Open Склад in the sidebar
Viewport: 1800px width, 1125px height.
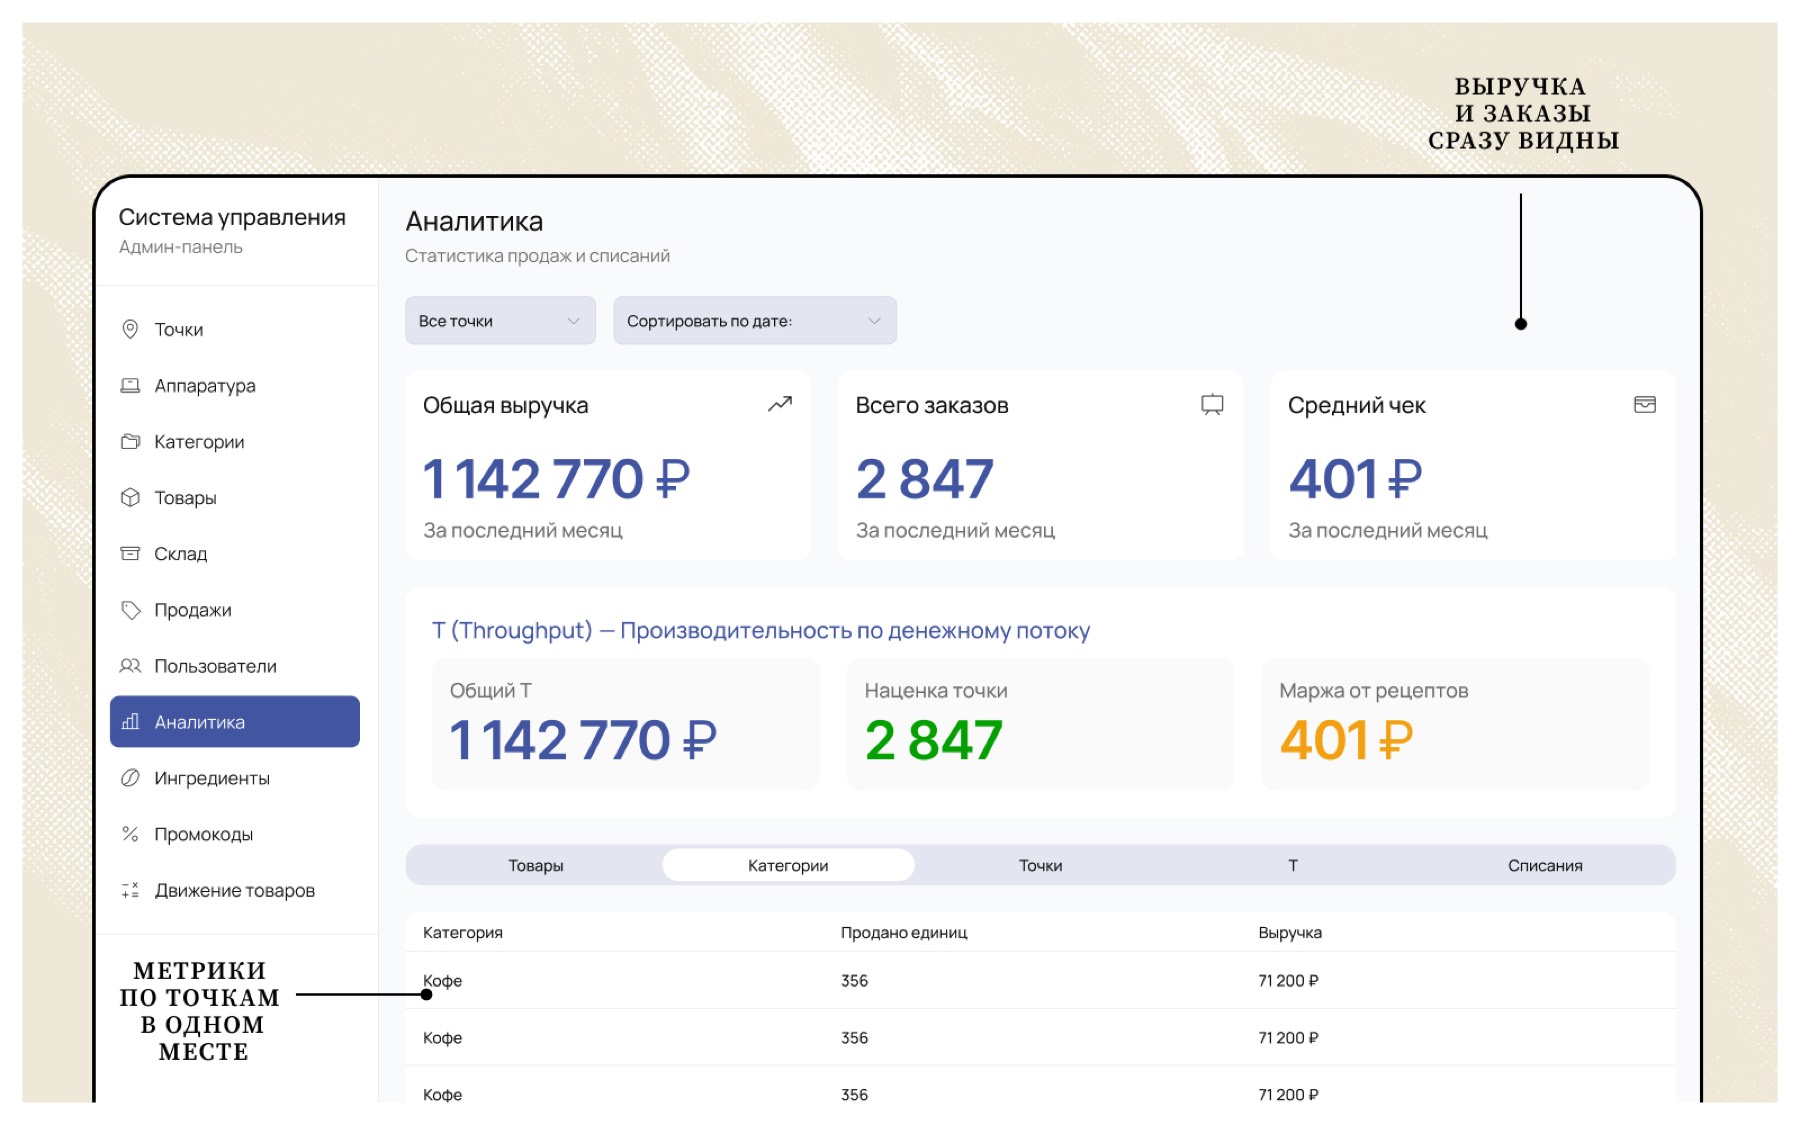(235, 553)
